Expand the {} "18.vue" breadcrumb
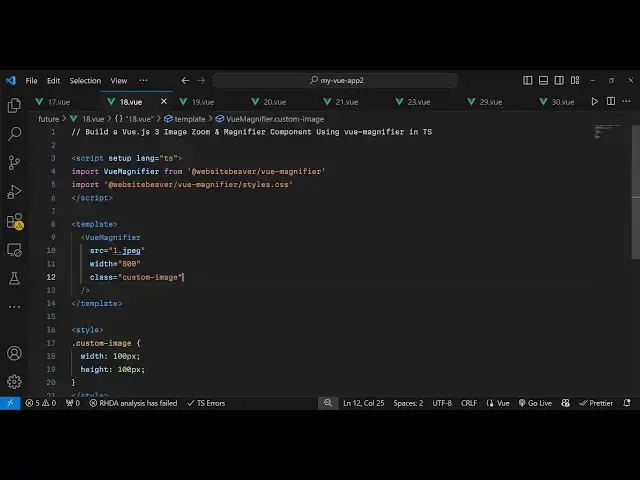 tap(134, 119)
